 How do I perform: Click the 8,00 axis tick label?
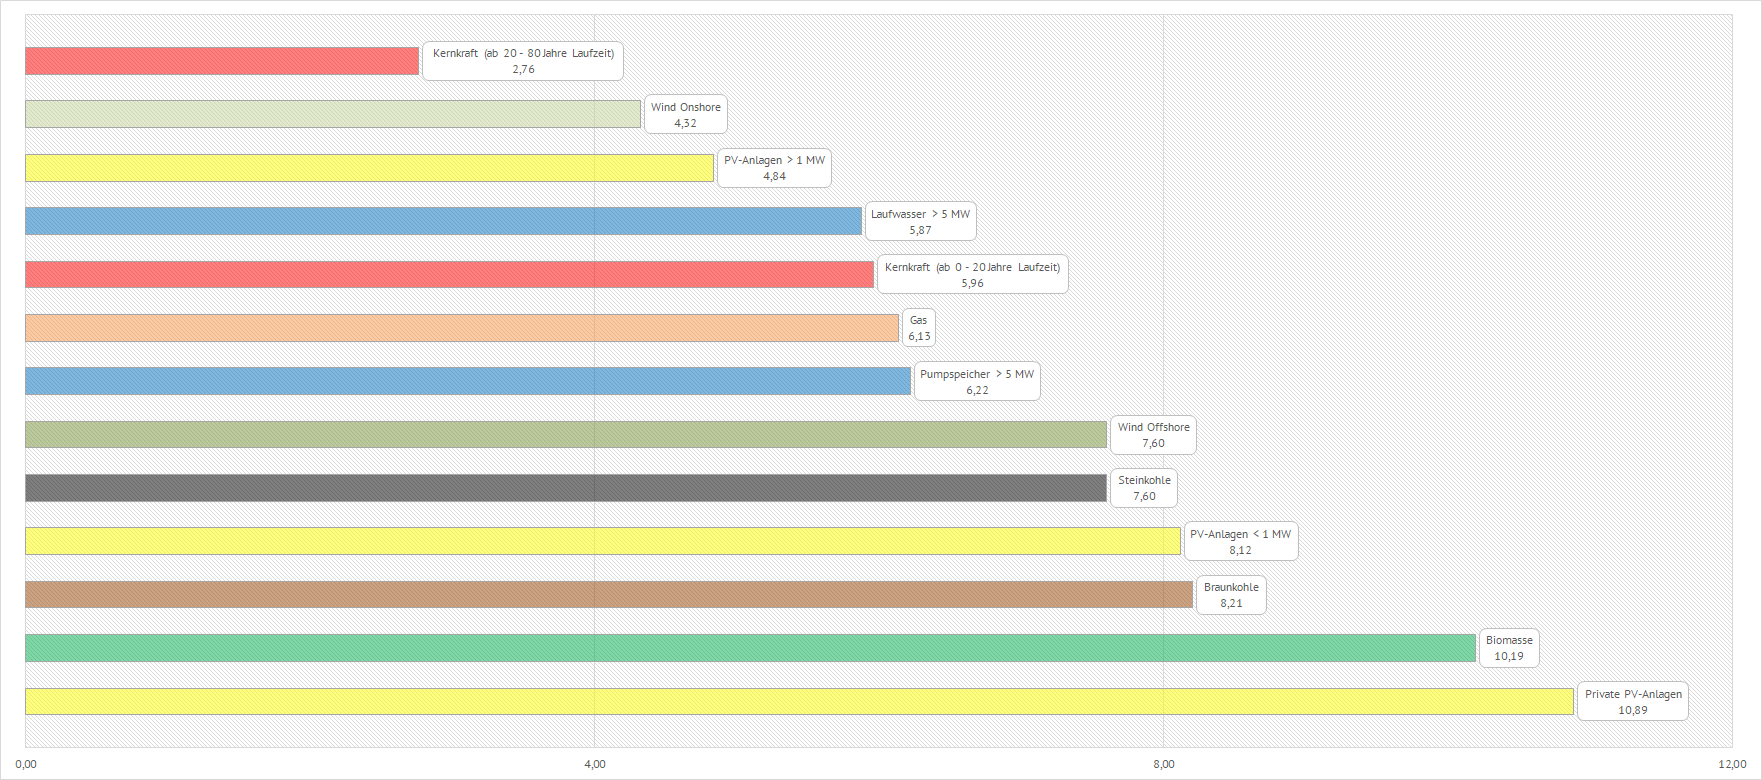pos(1164,764)
